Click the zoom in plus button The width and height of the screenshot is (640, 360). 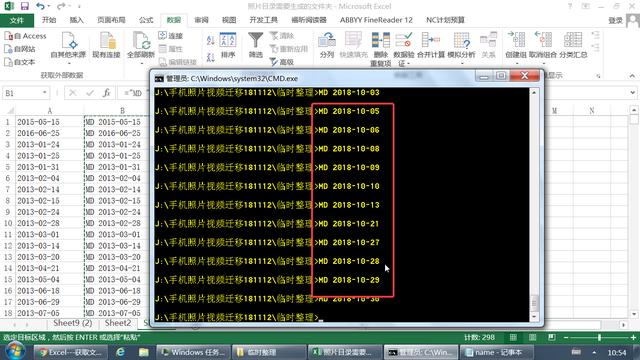click(x=633, y=338)
